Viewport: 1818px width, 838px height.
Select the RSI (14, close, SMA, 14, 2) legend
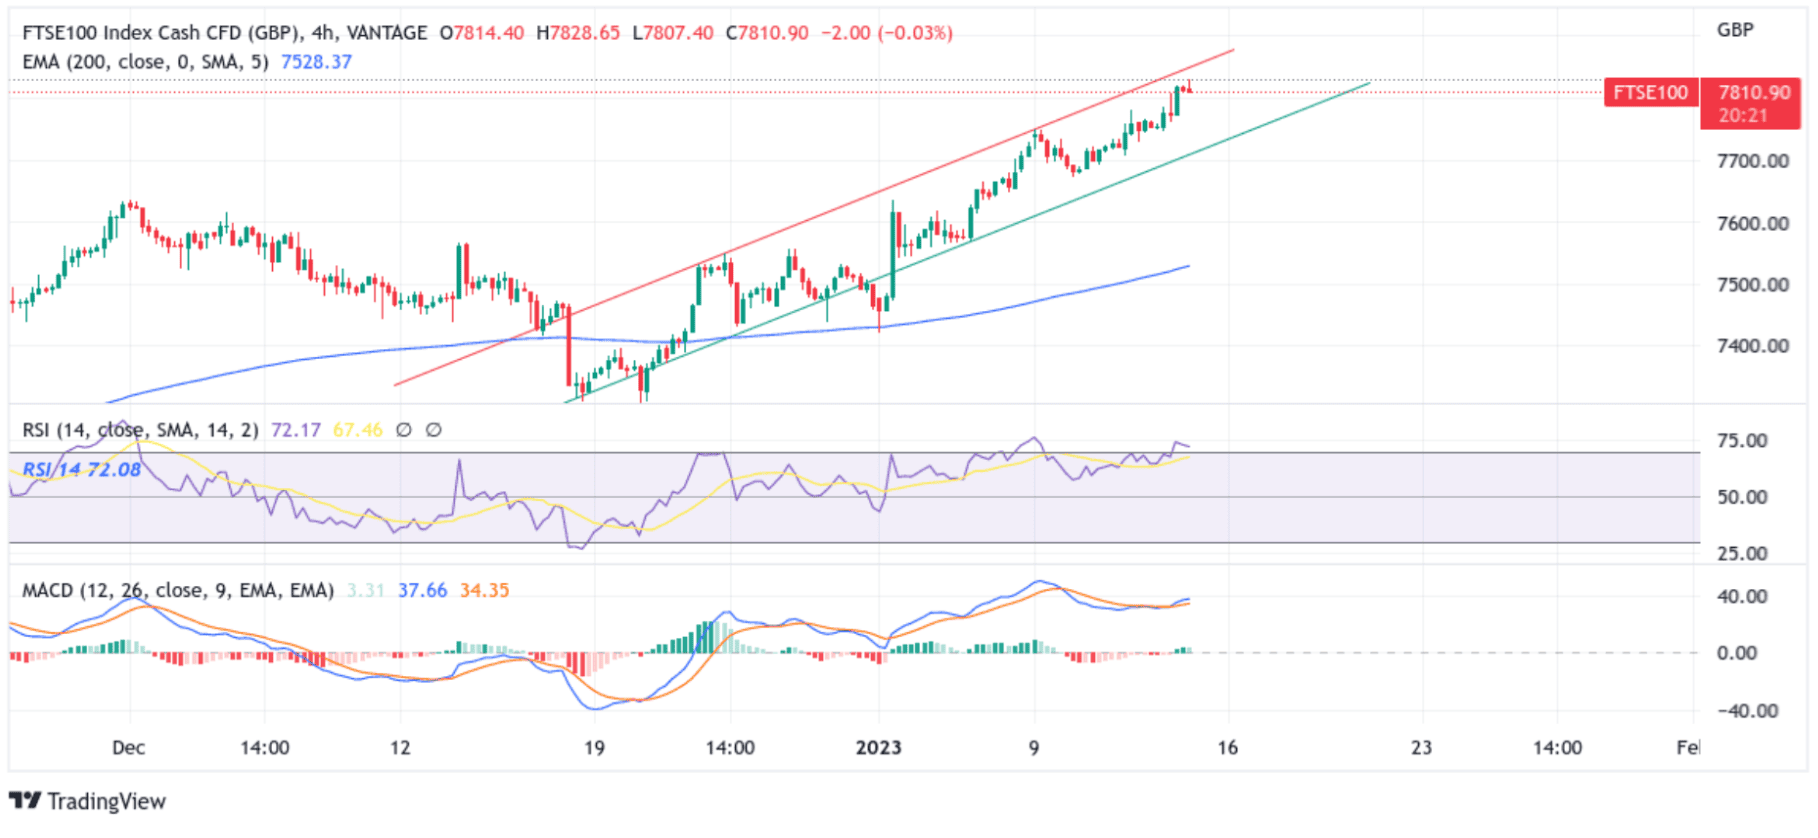point(140,430)
